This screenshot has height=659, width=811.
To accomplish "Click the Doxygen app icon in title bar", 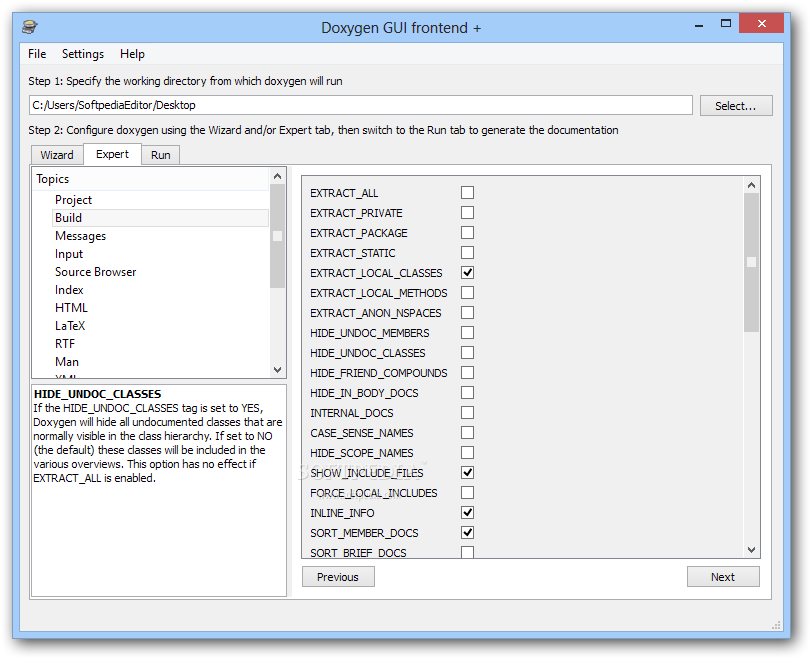I will pyautogui.click(x=30, y=26).
